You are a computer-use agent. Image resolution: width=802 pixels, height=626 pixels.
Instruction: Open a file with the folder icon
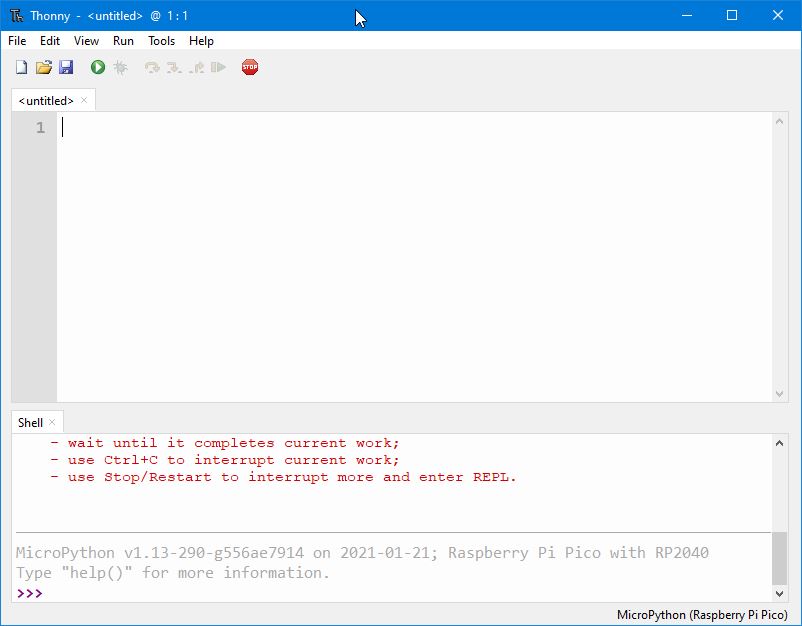point(44,67)
